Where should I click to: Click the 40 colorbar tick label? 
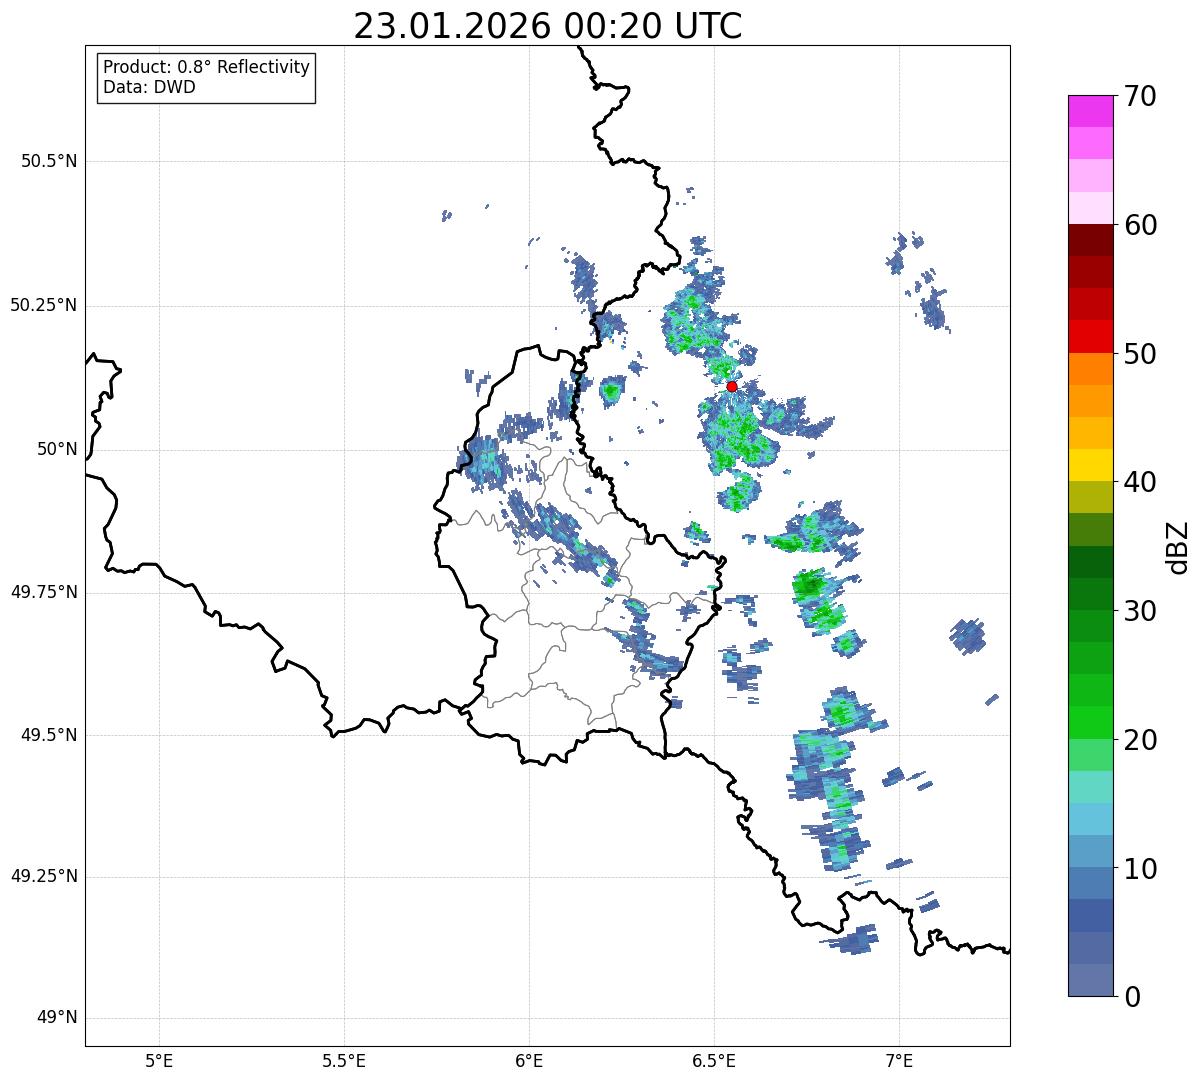point(1140,482)
